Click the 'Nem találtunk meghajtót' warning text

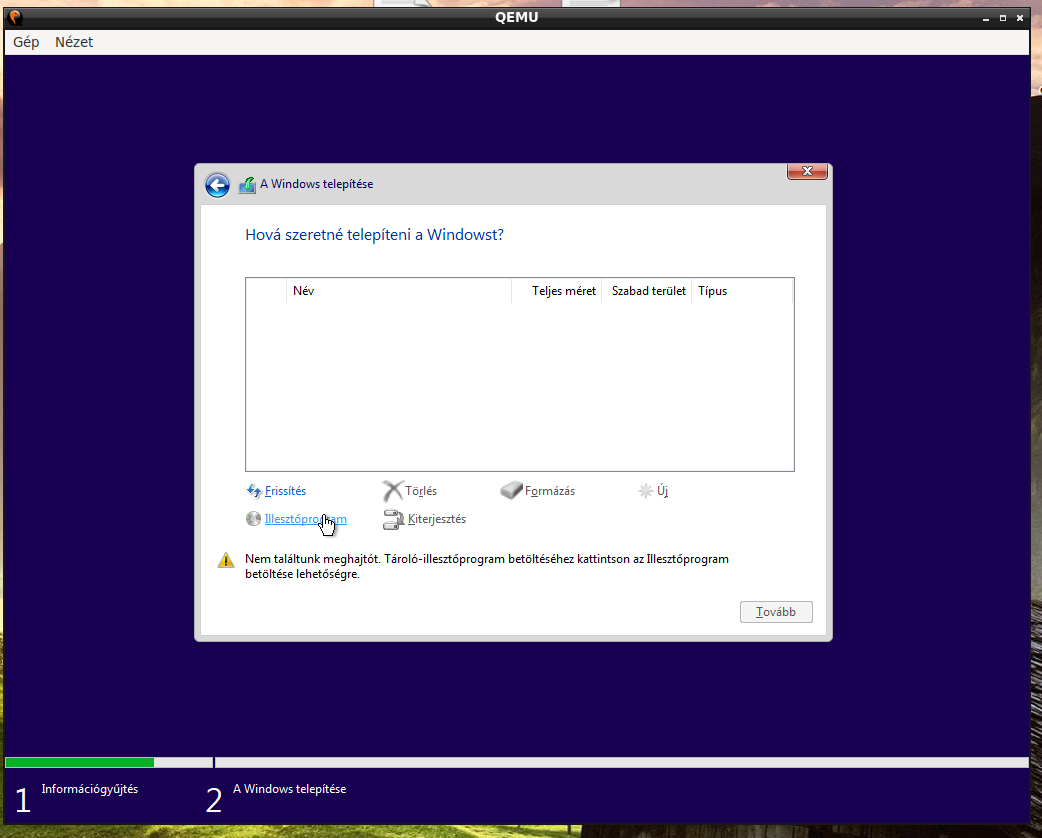486,566
